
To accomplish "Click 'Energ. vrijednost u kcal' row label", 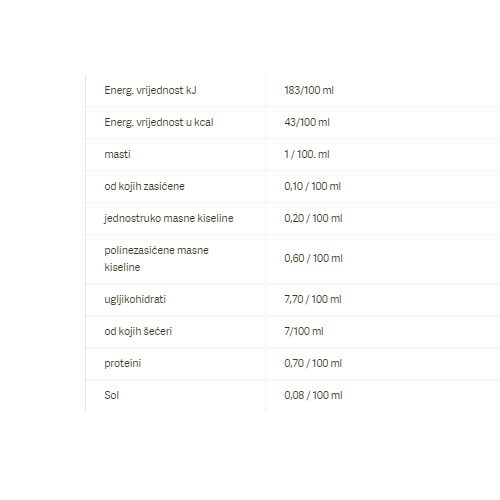I will 159,122.
